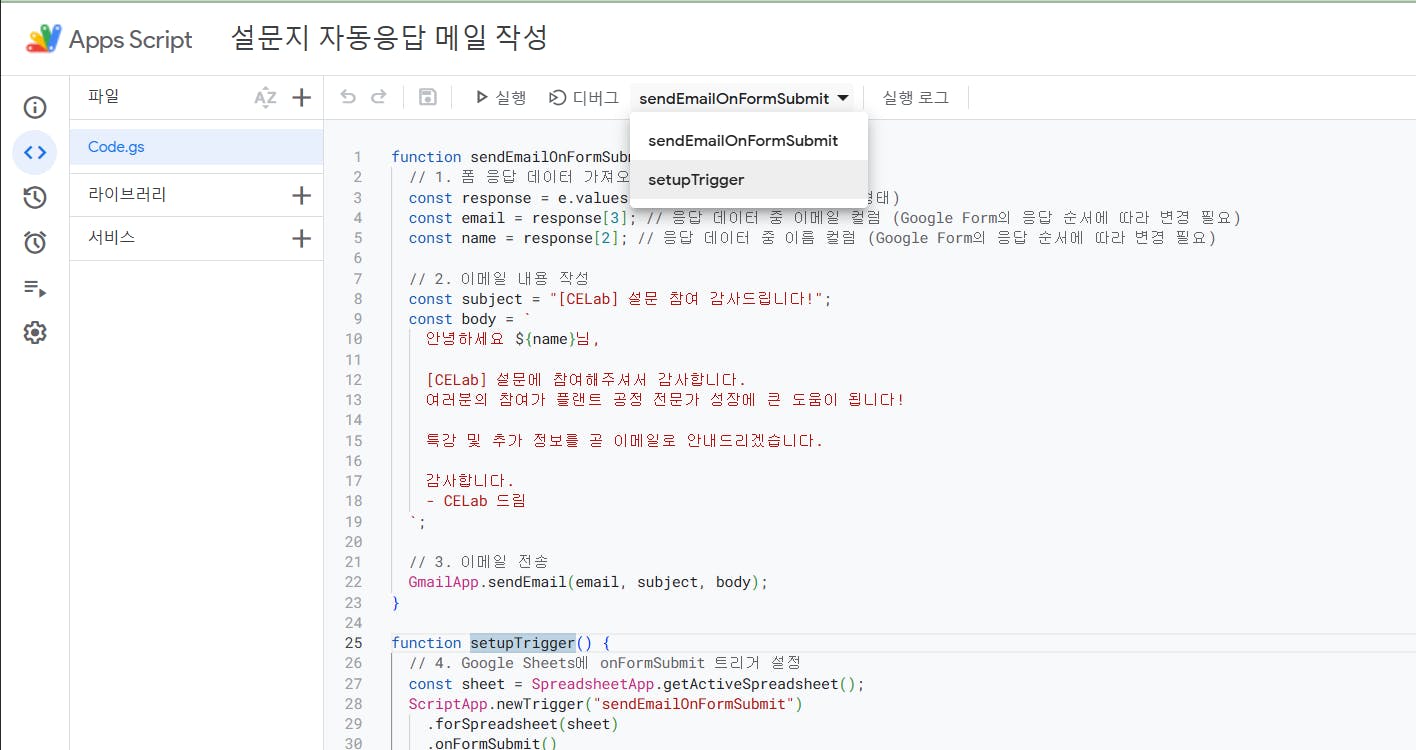Click the '// 2. 이메일 내용 작성' comment
This screenshot has width=1416, height=750.
click(x=499, y=278)
